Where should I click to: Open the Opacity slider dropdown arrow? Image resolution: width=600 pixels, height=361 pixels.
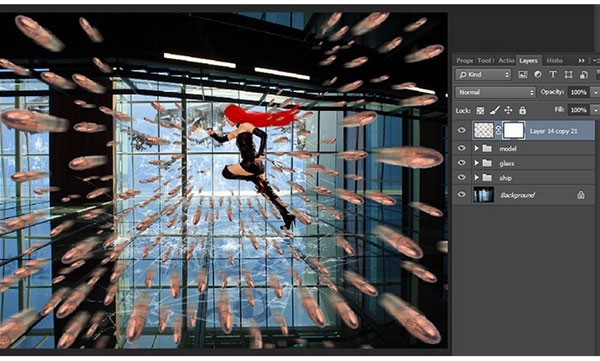(595, 92)
